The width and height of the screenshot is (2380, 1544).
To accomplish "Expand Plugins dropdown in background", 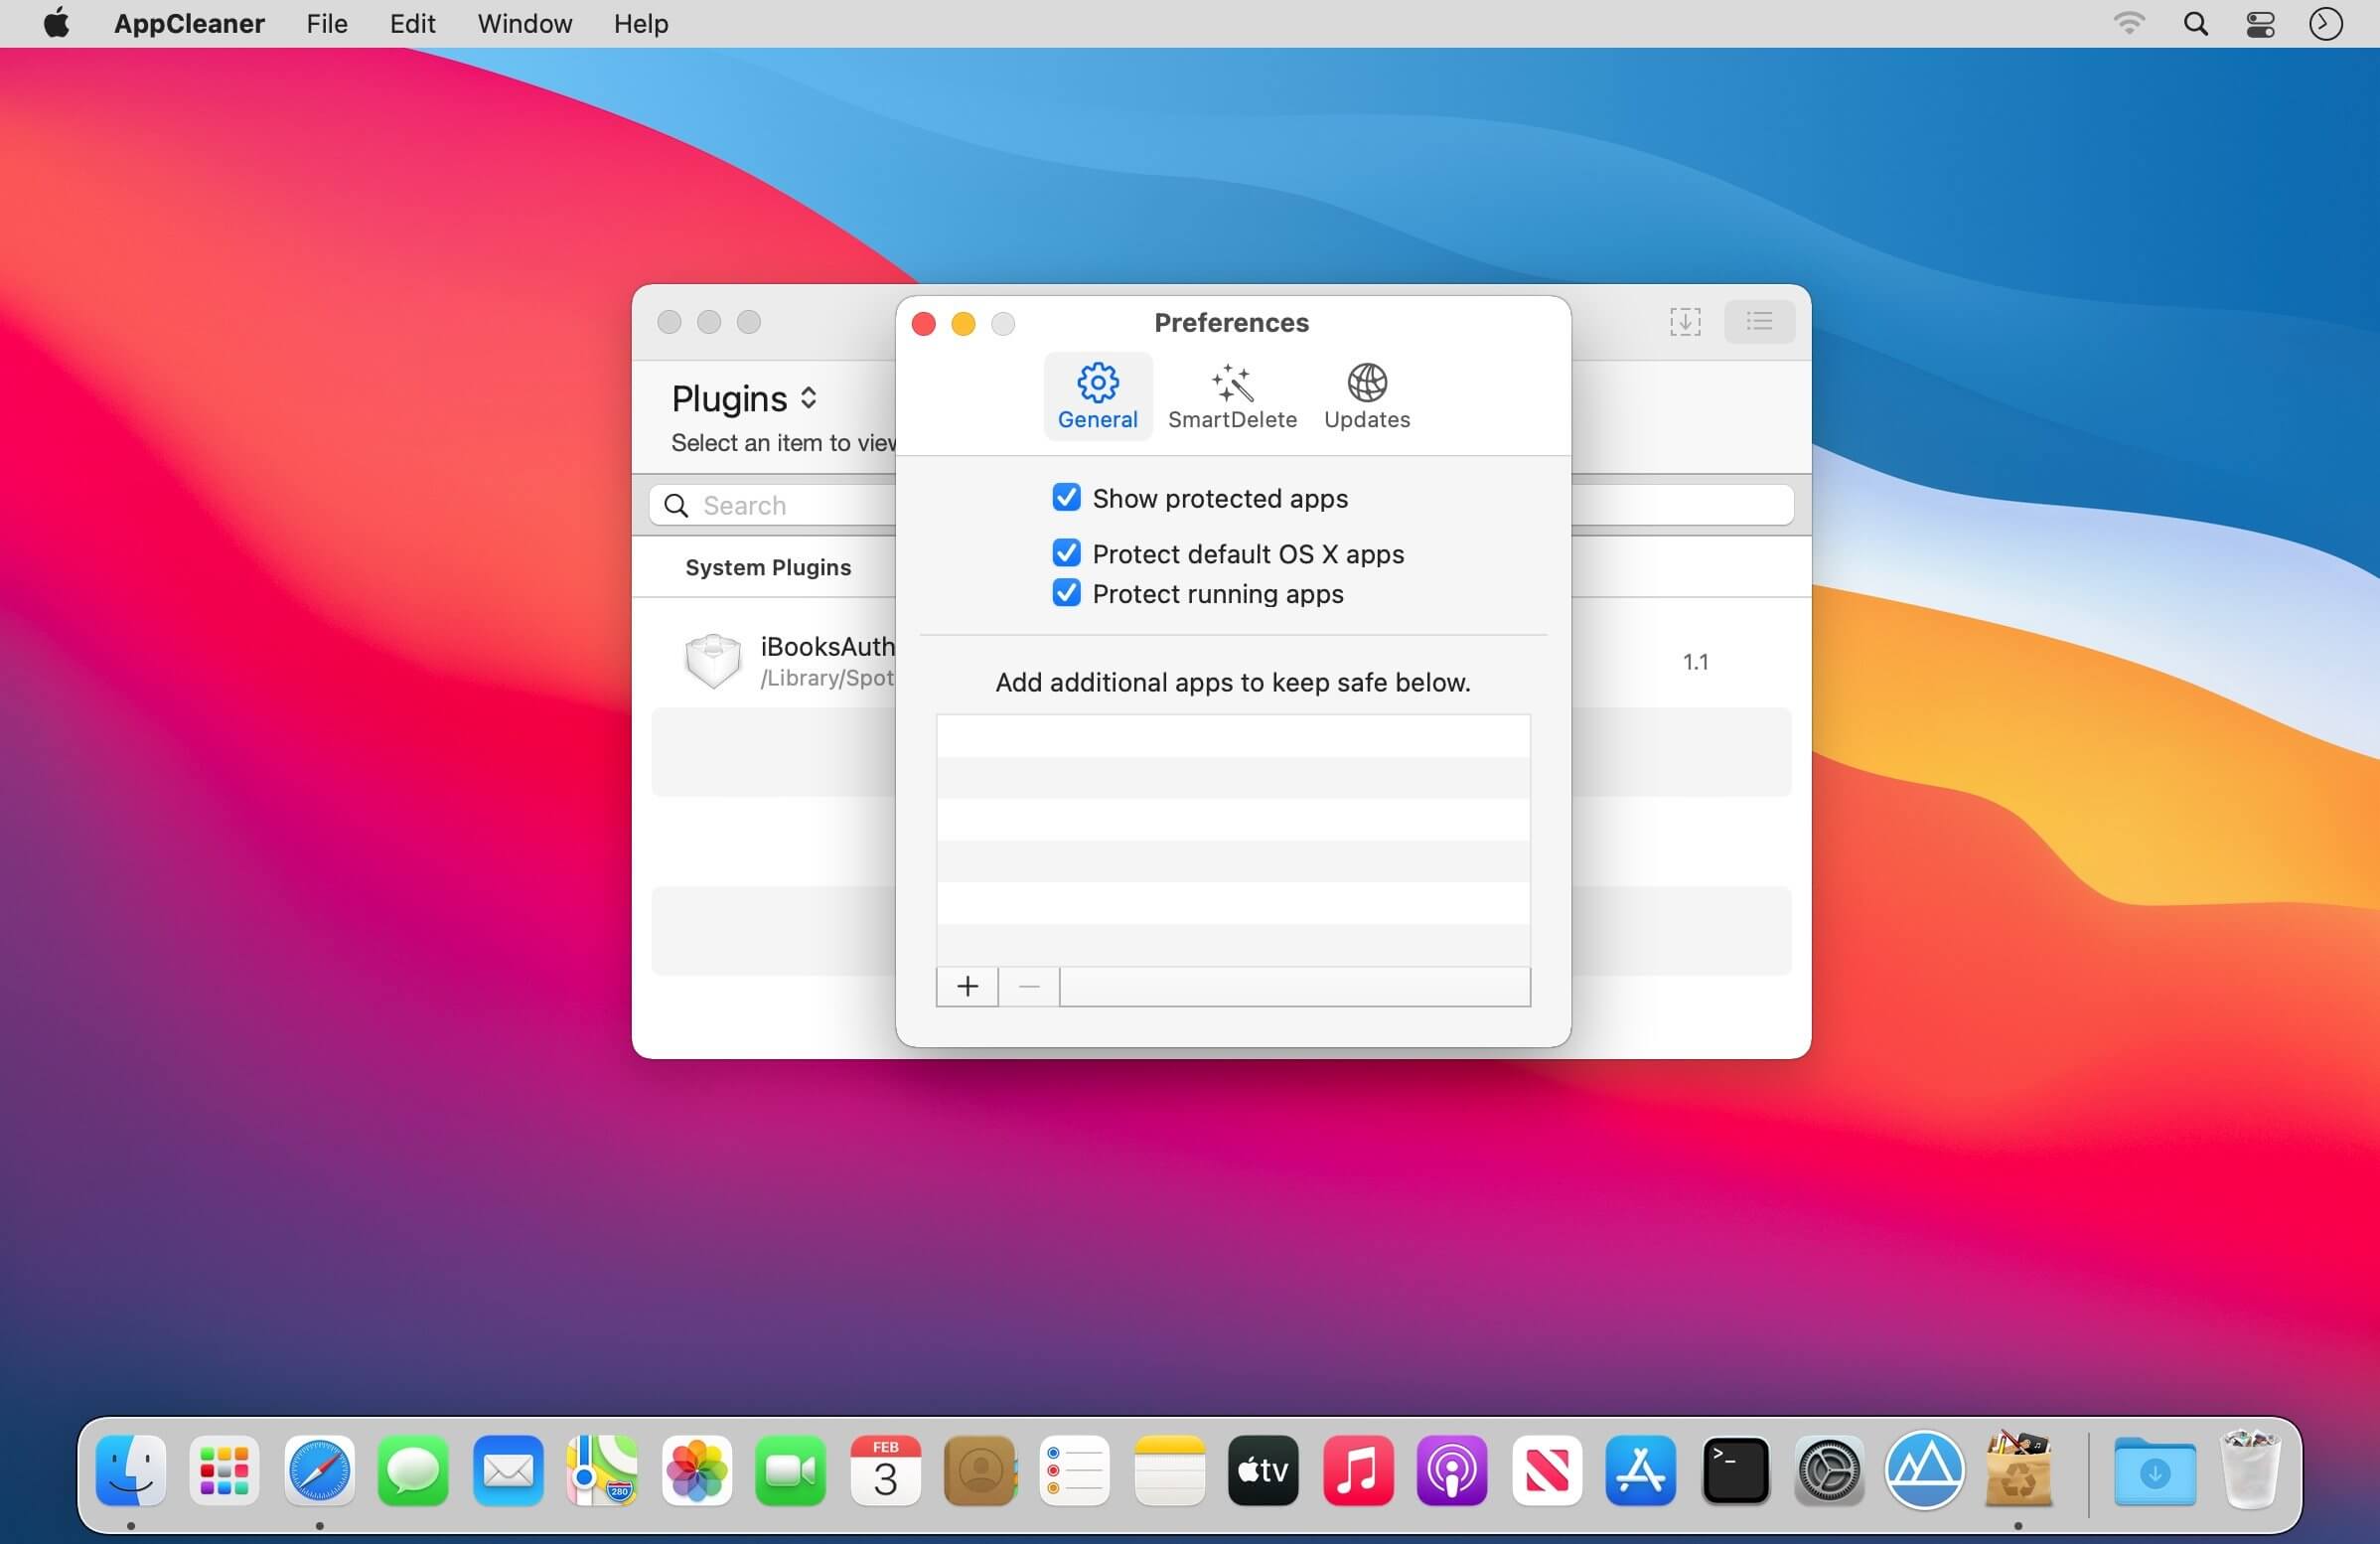I will (744, 397).
